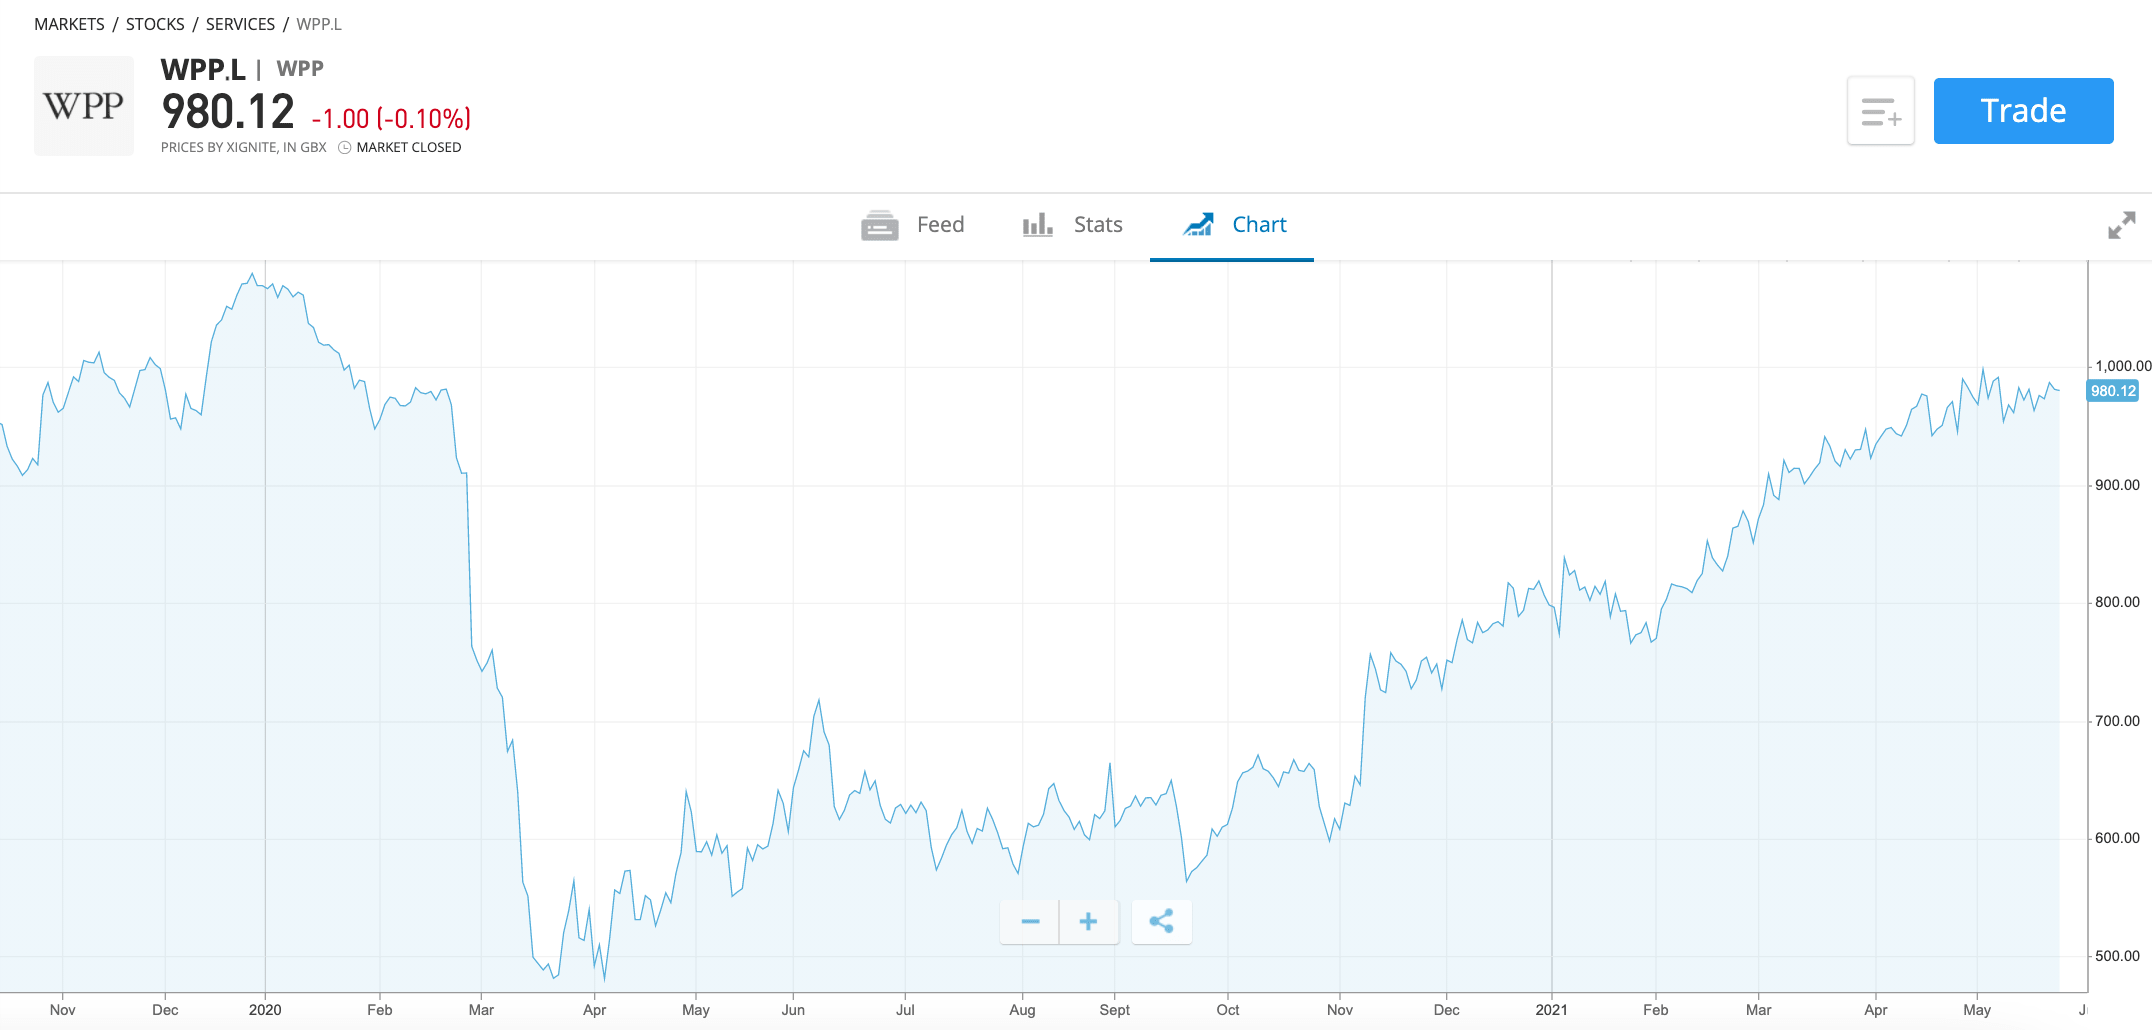
Task: Click the clock icon beside MARKET CLOSED
Action: pos(345,148)
